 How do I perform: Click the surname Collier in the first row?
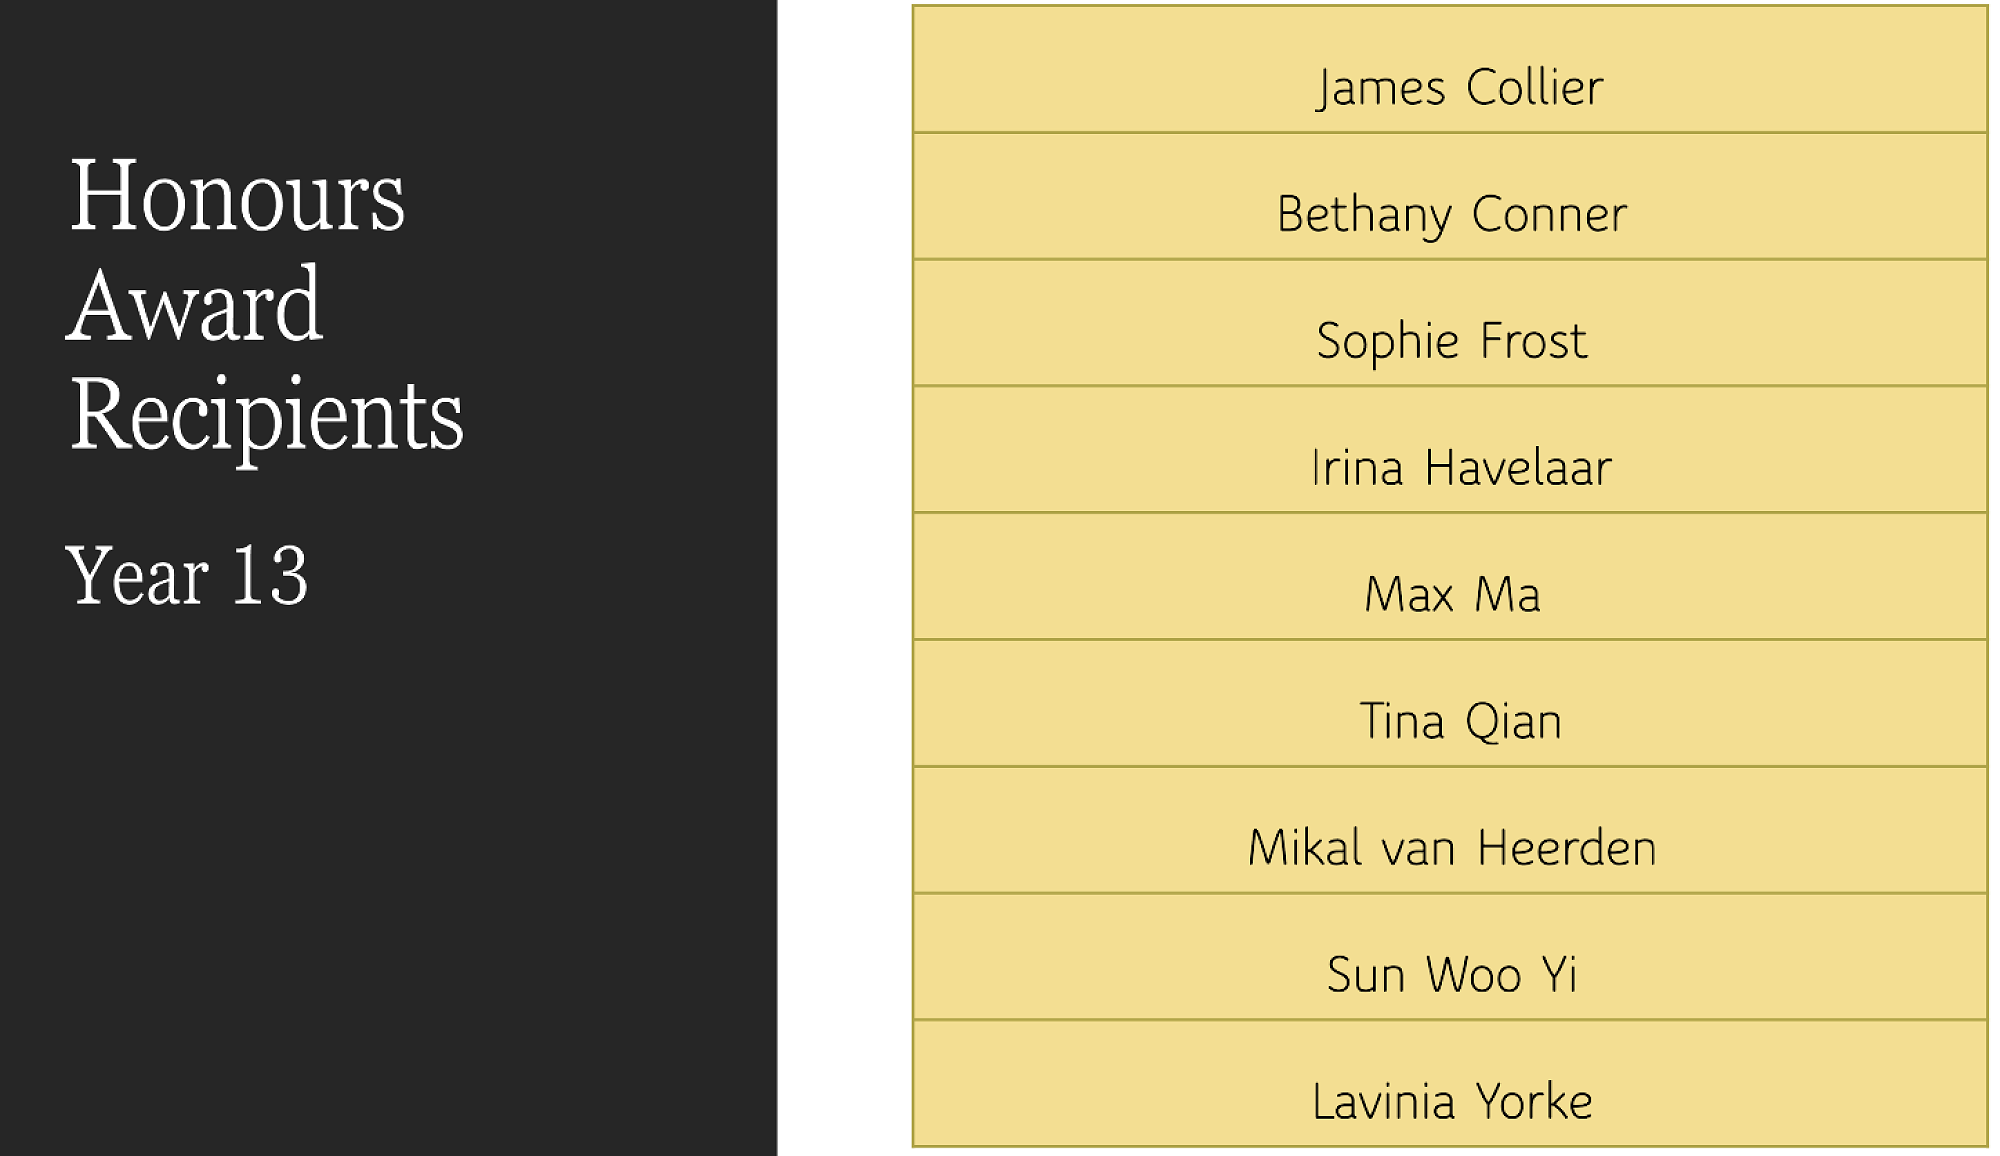[1534, 88]
